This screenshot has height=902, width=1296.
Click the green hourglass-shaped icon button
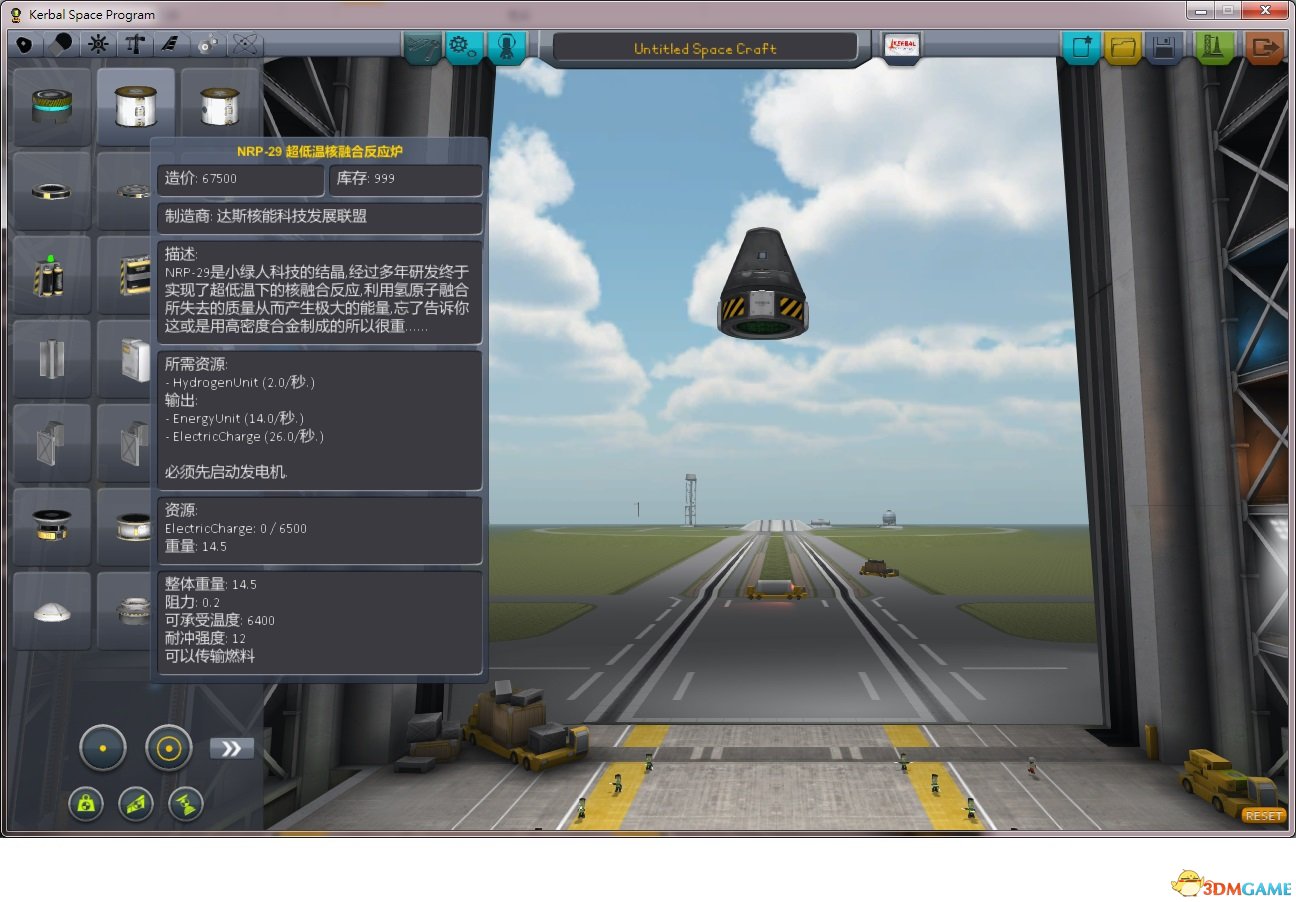tap(186, 803)
